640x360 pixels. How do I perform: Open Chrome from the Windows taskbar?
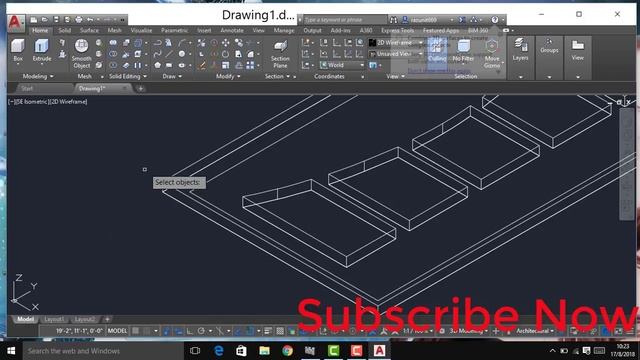point(287,351)
